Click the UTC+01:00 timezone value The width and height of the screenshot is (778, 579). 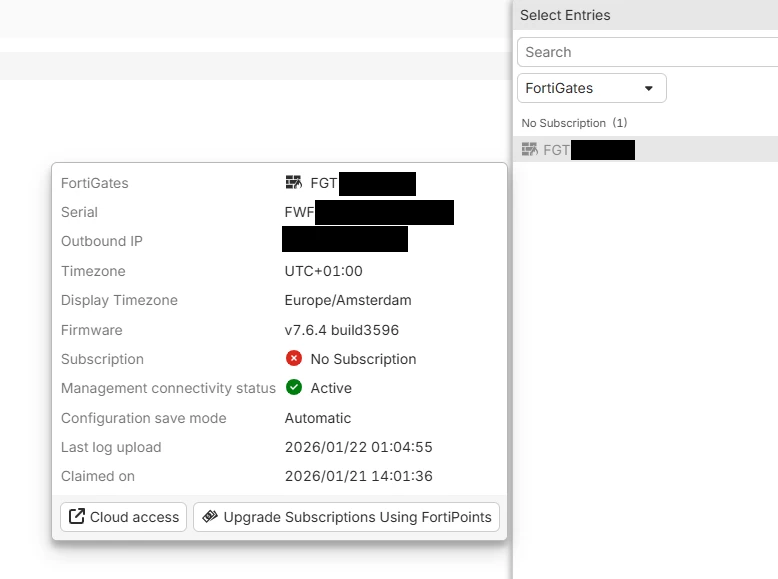(x=324, y=271)
